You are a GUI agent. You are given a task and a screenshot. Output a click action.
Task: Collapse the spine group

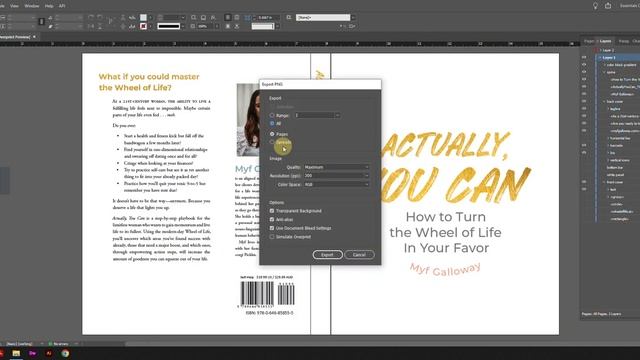pos(604,72)
